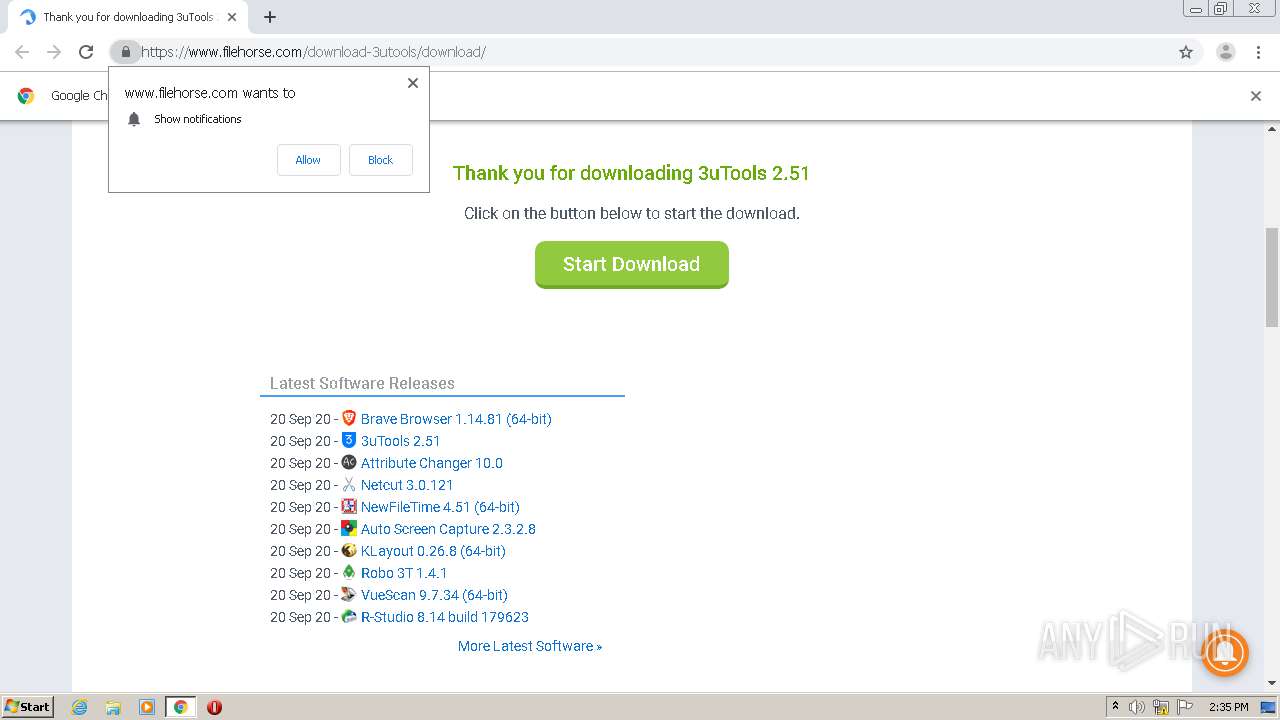Click the red taskbar antivirus icon
The height and width of the screenshot is (720, 1280).
pyautogui.click(x=214, y=707)
